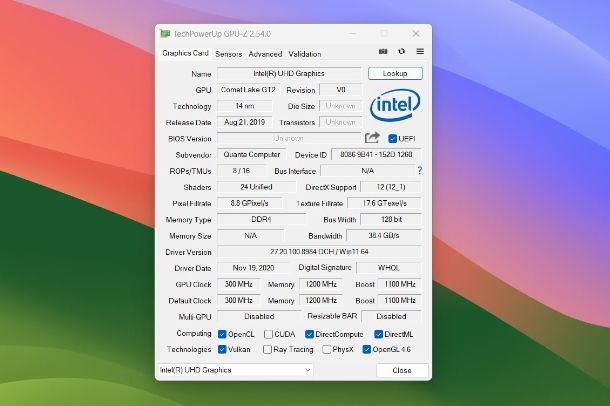Click the Subvendor value Quanta Computer

(252, 154)
